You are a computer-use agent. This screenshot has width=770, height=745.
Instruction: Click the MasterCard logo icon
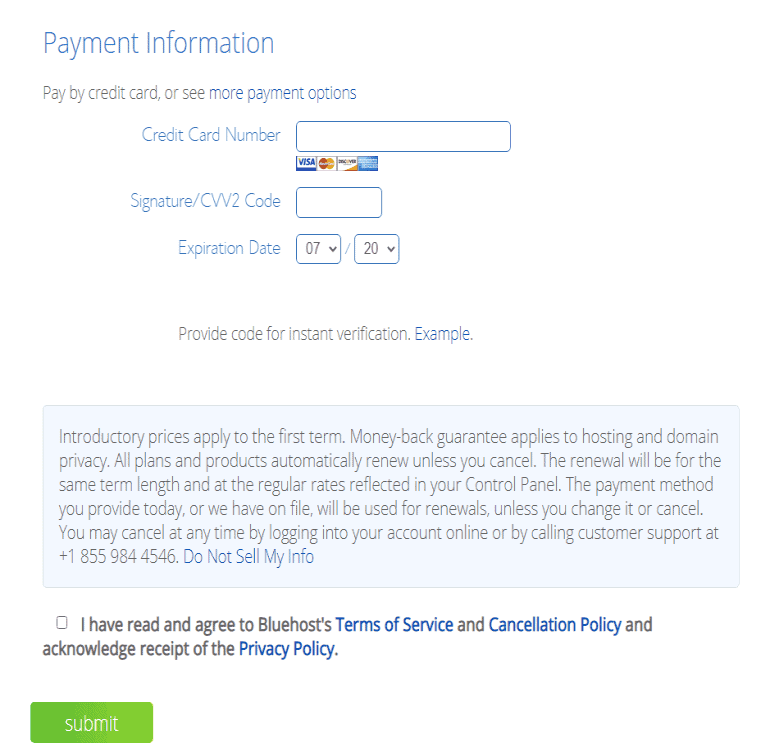coord(327,163)
